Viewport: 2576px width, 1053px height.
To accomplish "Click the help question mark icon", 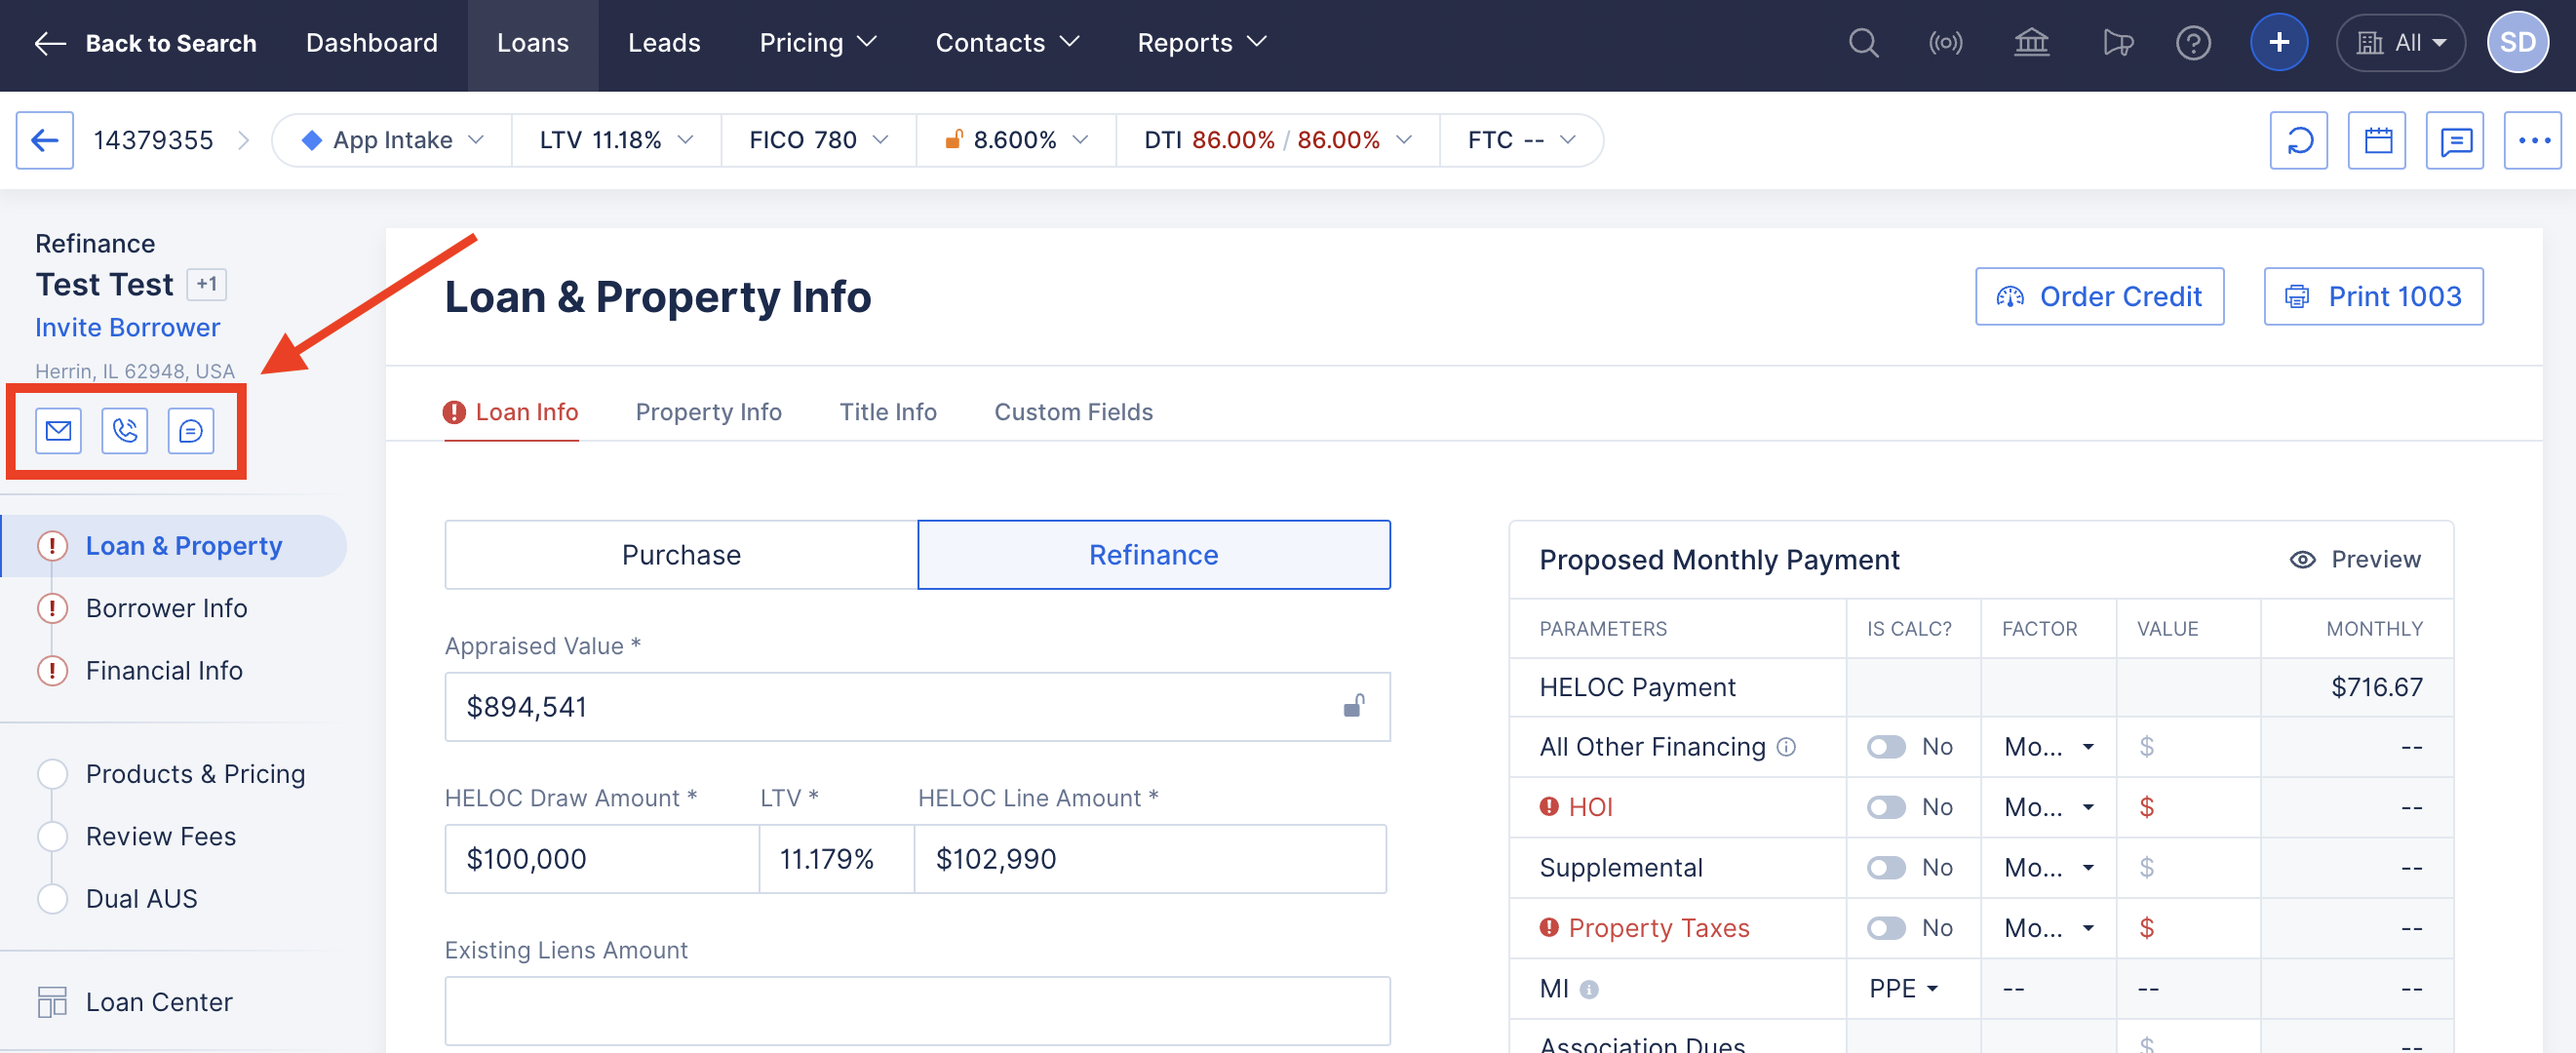I will tap(2193, 43).
